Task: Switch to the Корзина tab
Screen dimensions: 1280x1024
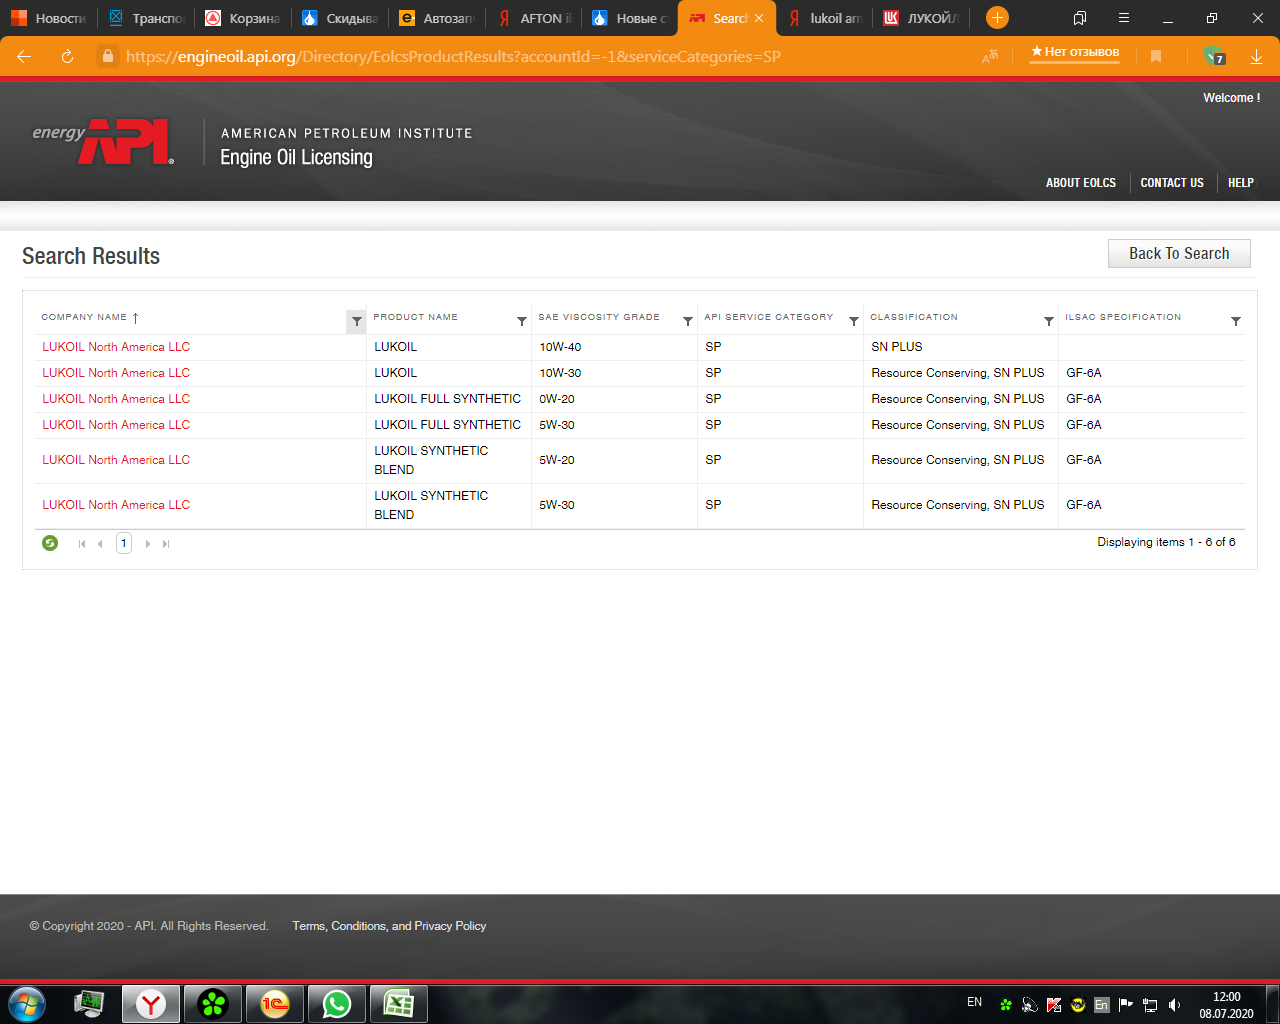Action: coord(243,18)
